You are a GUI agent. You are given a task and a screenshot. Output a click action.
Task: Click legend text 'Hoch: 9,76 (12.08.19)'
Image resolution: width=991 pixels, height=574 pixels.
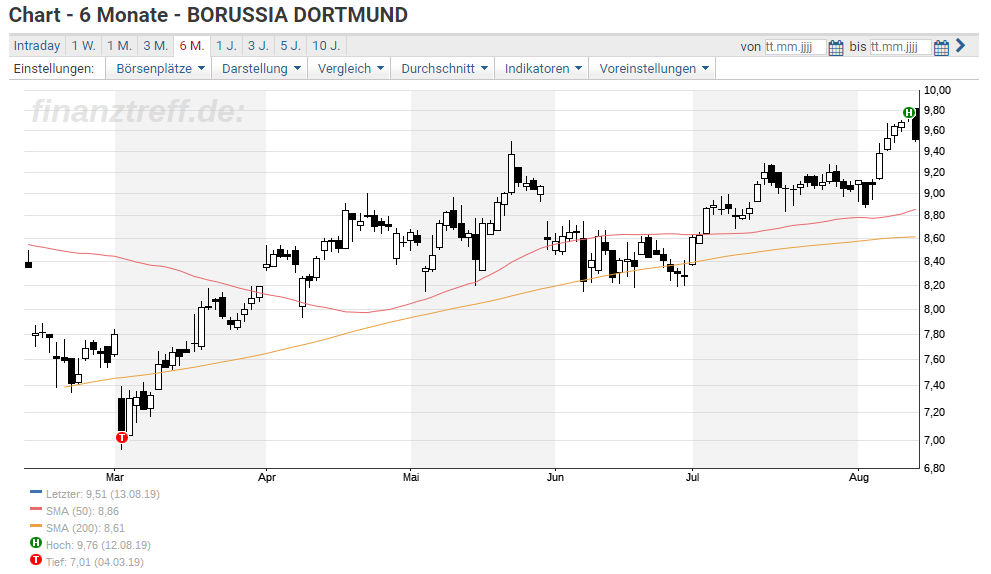pyautogui.click(x=98, y=545)
